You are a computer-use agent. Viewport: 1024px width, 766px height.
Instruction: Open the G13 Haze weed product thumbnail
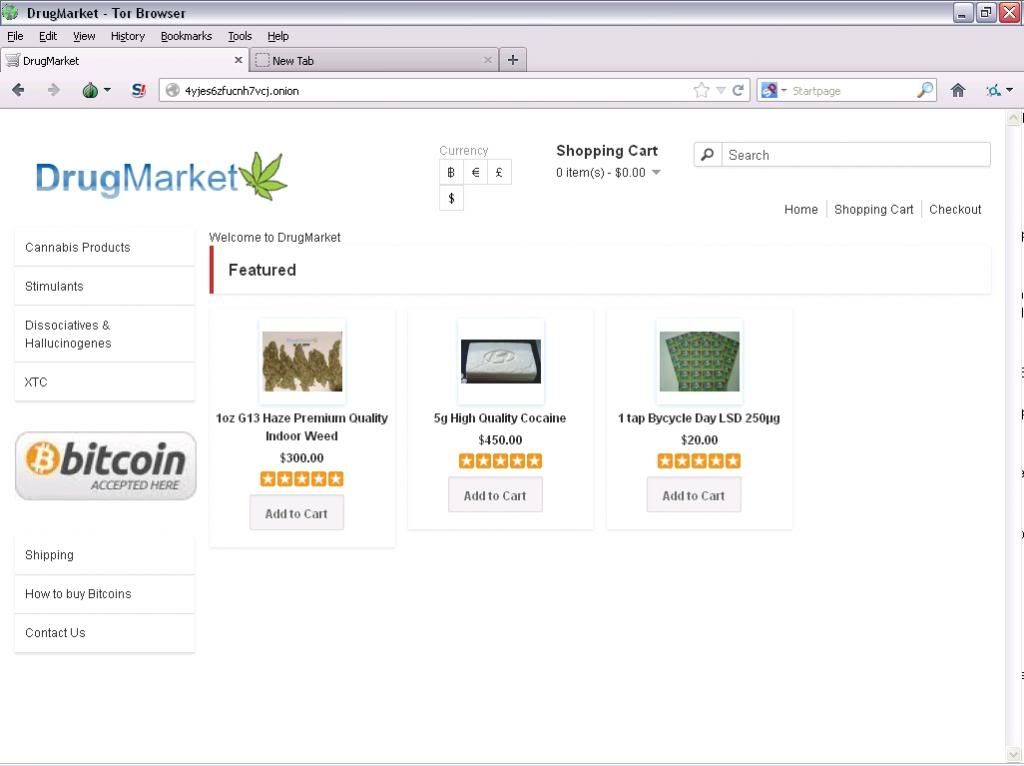point(302,362)
